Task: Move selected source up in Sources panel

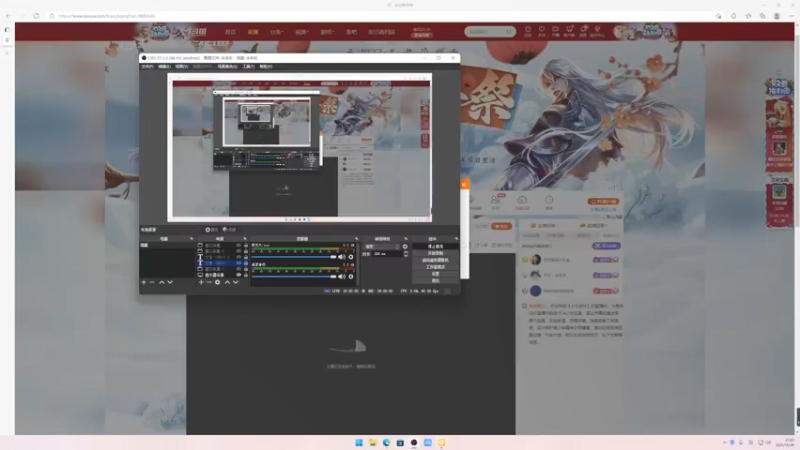Action: 227,282
